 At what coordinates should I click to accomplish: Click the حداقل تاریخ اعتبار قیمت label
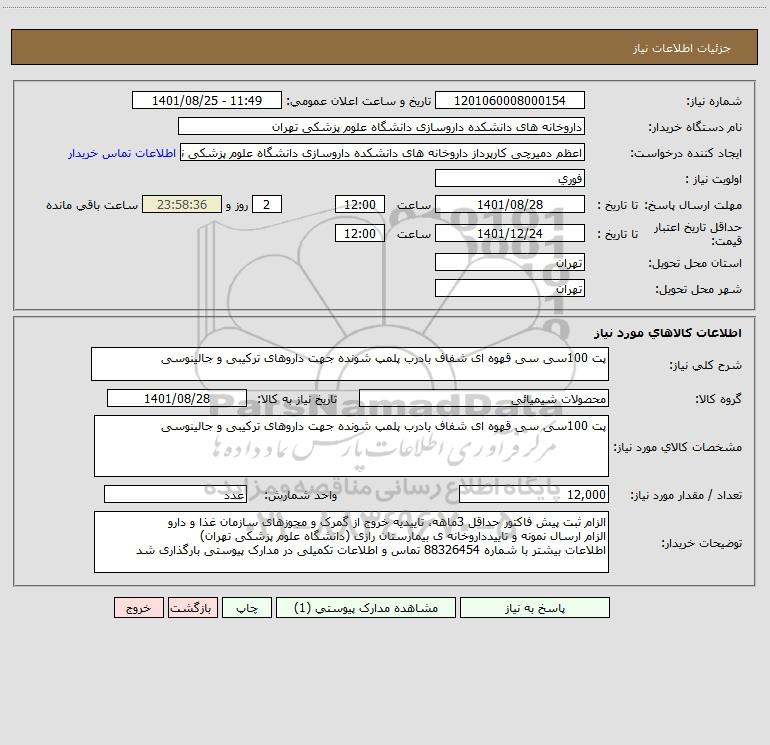pos(698,234)
